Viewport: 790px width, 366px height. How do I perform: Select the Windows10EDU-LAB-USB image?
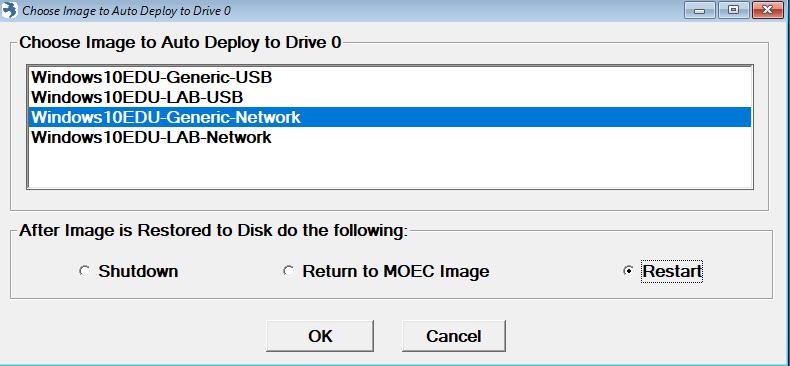pyautogui.click(x=388, y=97)
